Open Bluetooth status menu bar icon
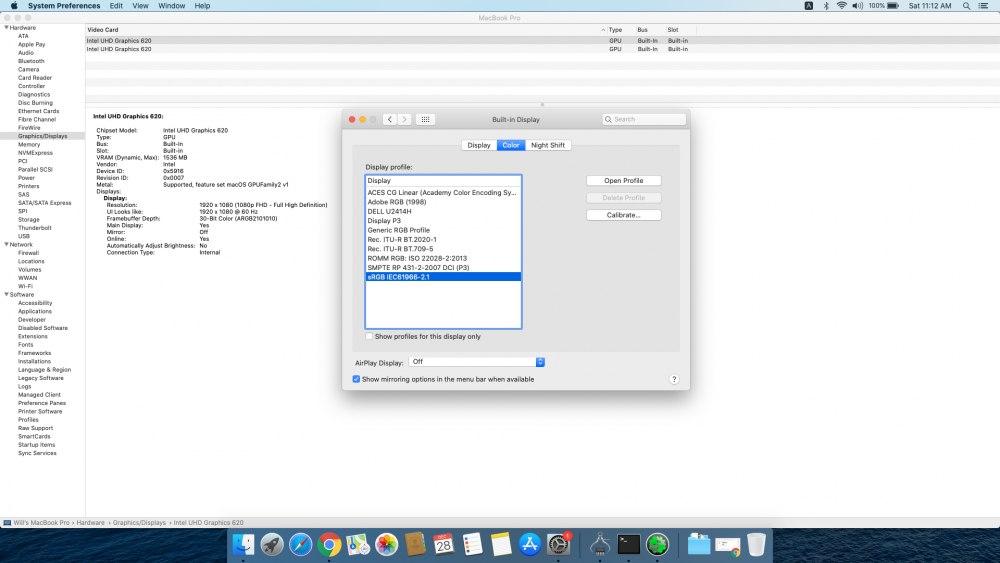Screen dimensions: 1000x563 [826, 6]
